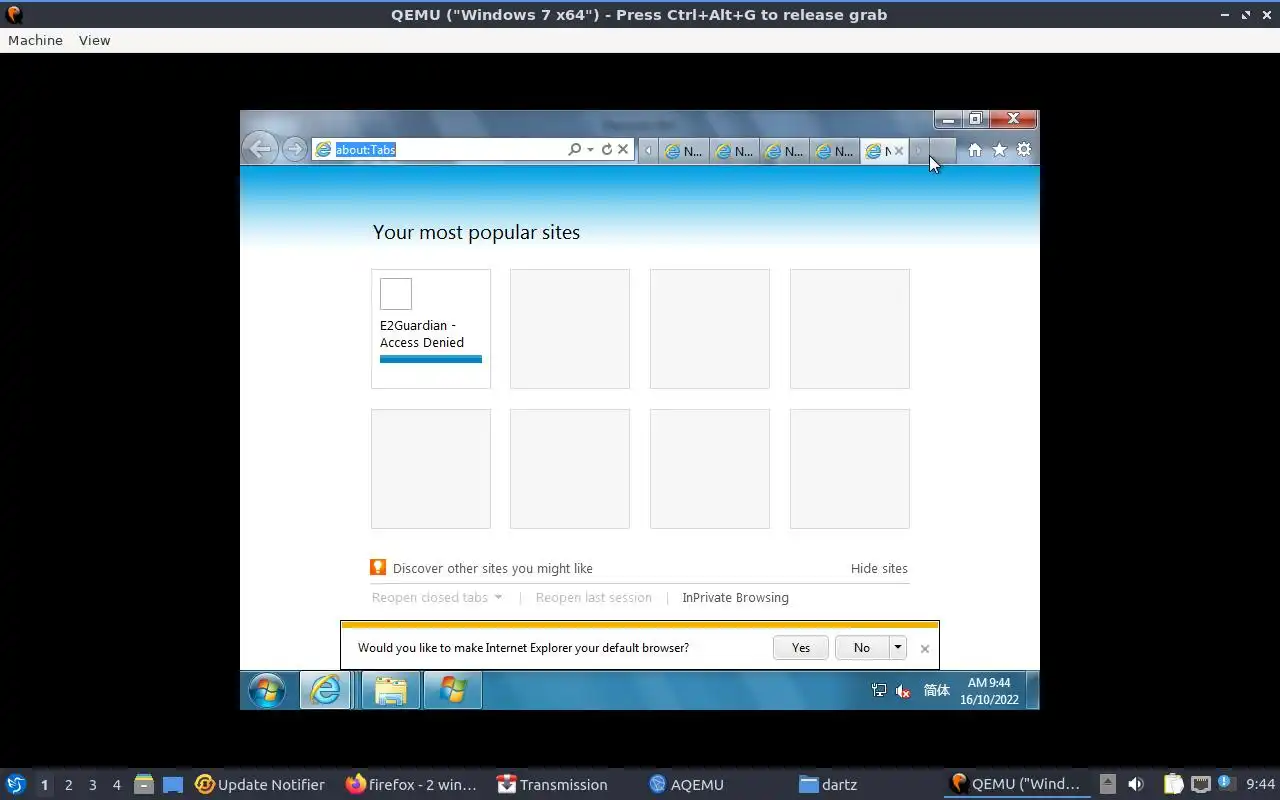Go back with IE Back arrow
Viewport: 1280px width, 800px height.
coord(260,149)
